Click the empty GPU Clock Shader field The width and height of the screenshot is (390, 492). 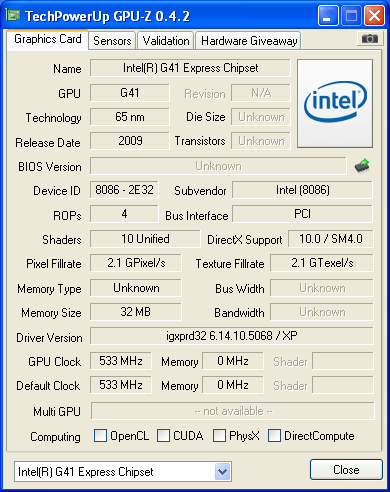[x=343, y=361]
